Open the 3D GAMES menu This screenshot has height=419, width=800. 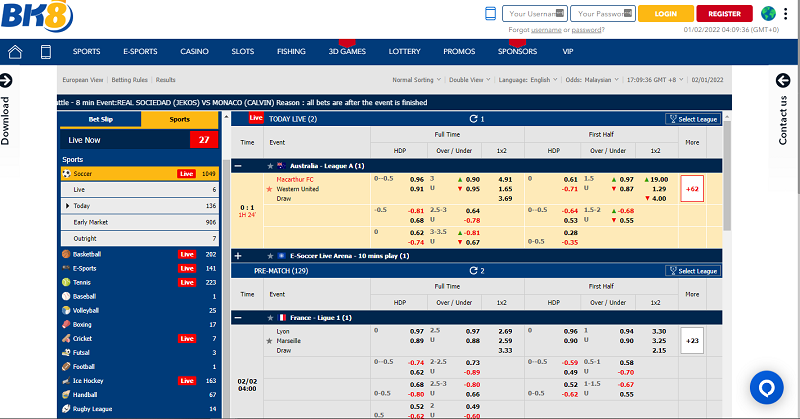(x=347, y=52)
